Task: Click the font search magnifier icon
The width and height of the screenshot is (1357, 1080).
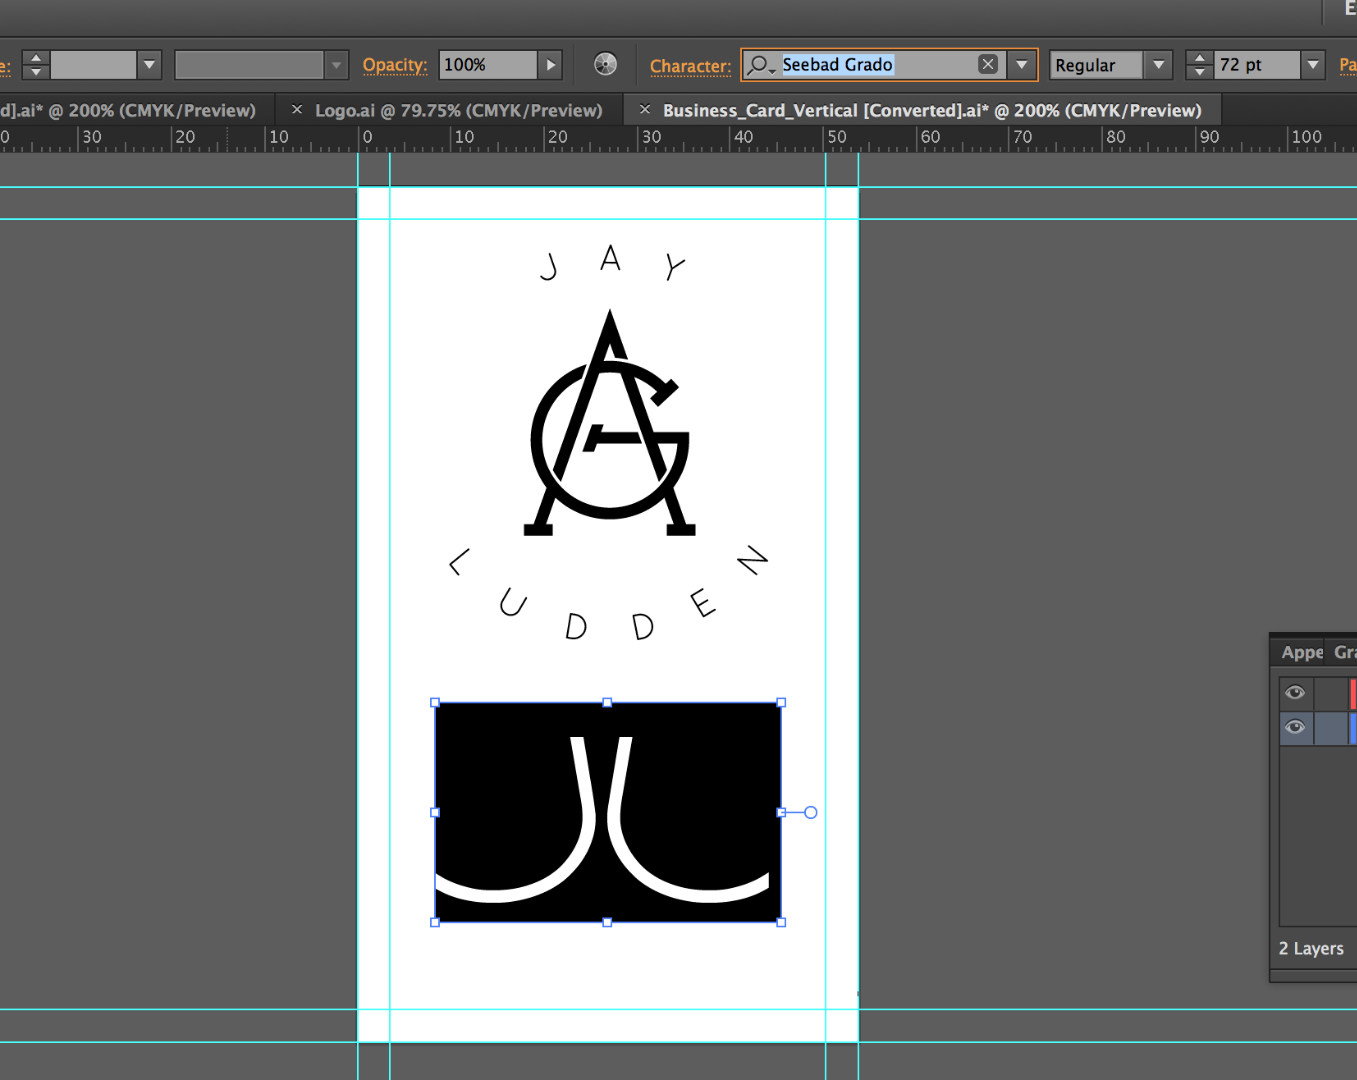Action: 760,65
